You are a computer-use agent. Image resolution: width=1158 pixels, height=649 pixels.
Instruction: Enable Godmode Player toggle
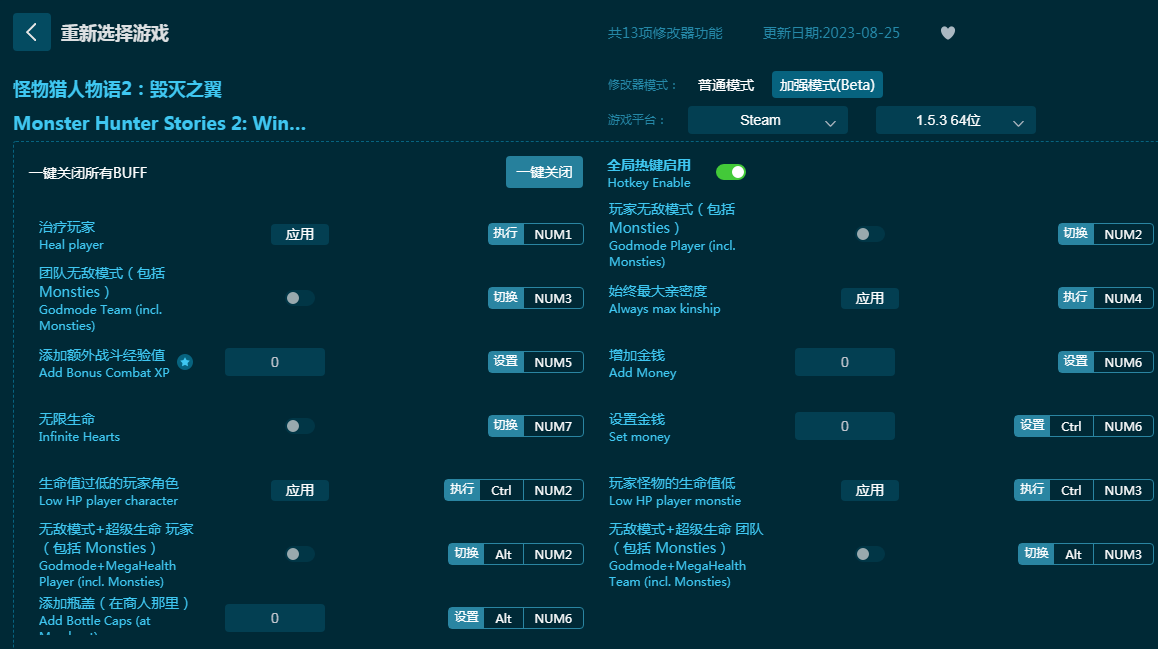(869, 234)
